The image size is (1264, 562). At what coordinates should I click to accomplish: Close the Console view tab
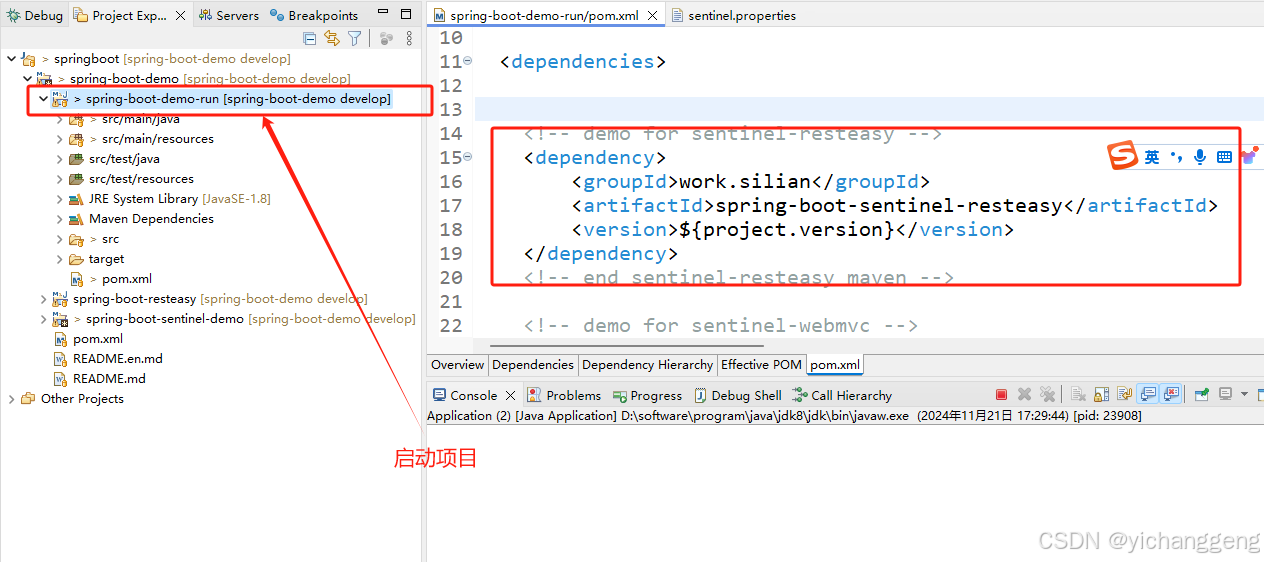coord(511,396)
